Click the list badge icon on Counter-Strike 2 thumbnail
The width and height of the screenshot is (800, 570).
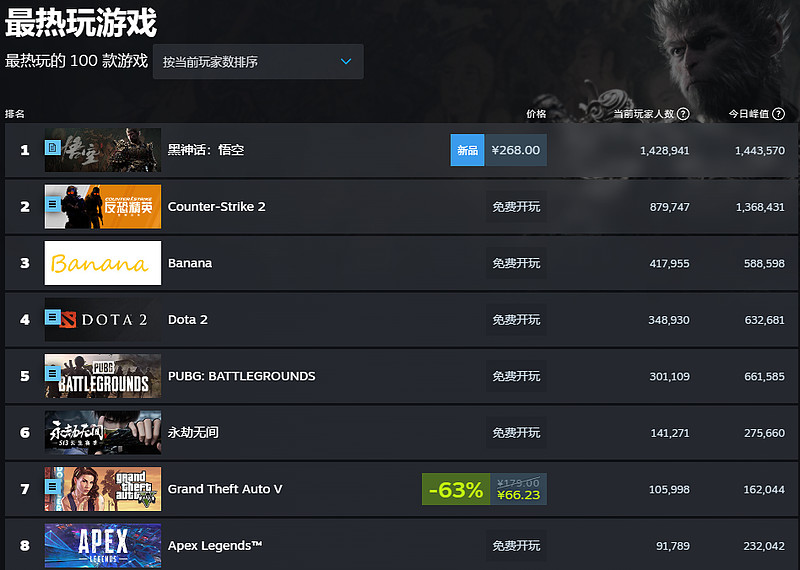tap(53, 205)
